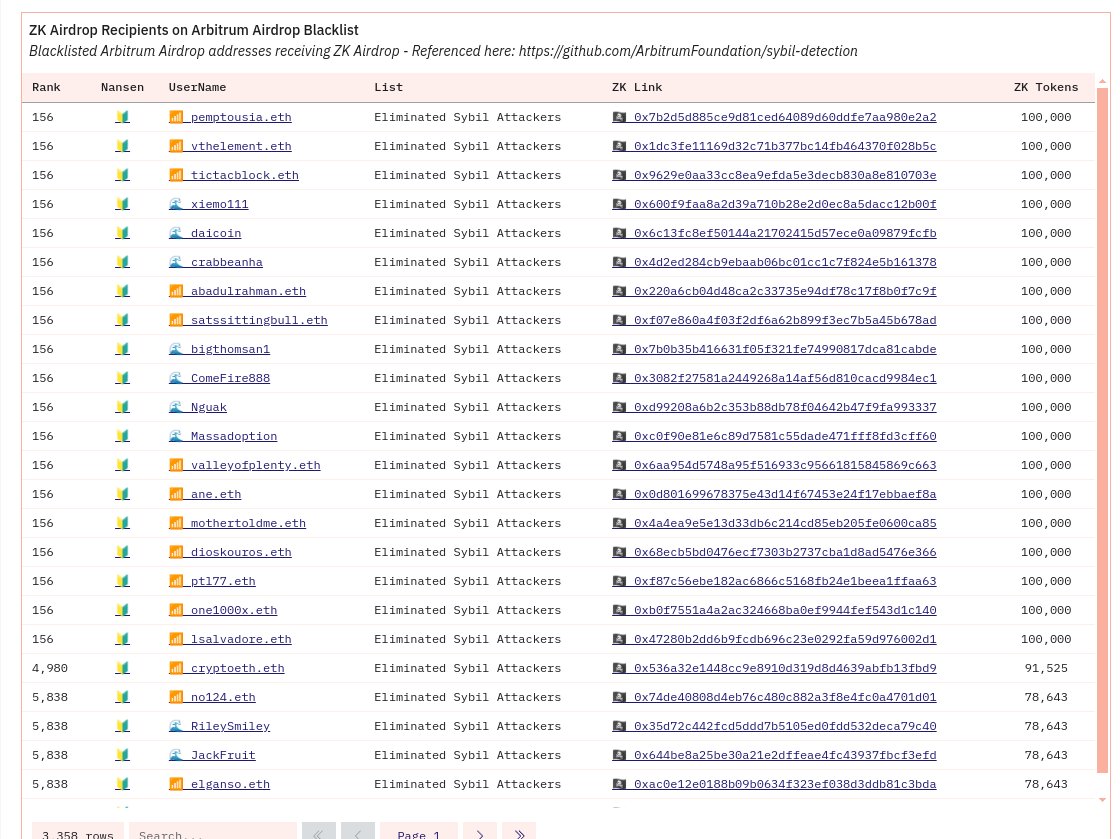
Task: Open mothertoldme.eth username link
Action: (248, 523)
